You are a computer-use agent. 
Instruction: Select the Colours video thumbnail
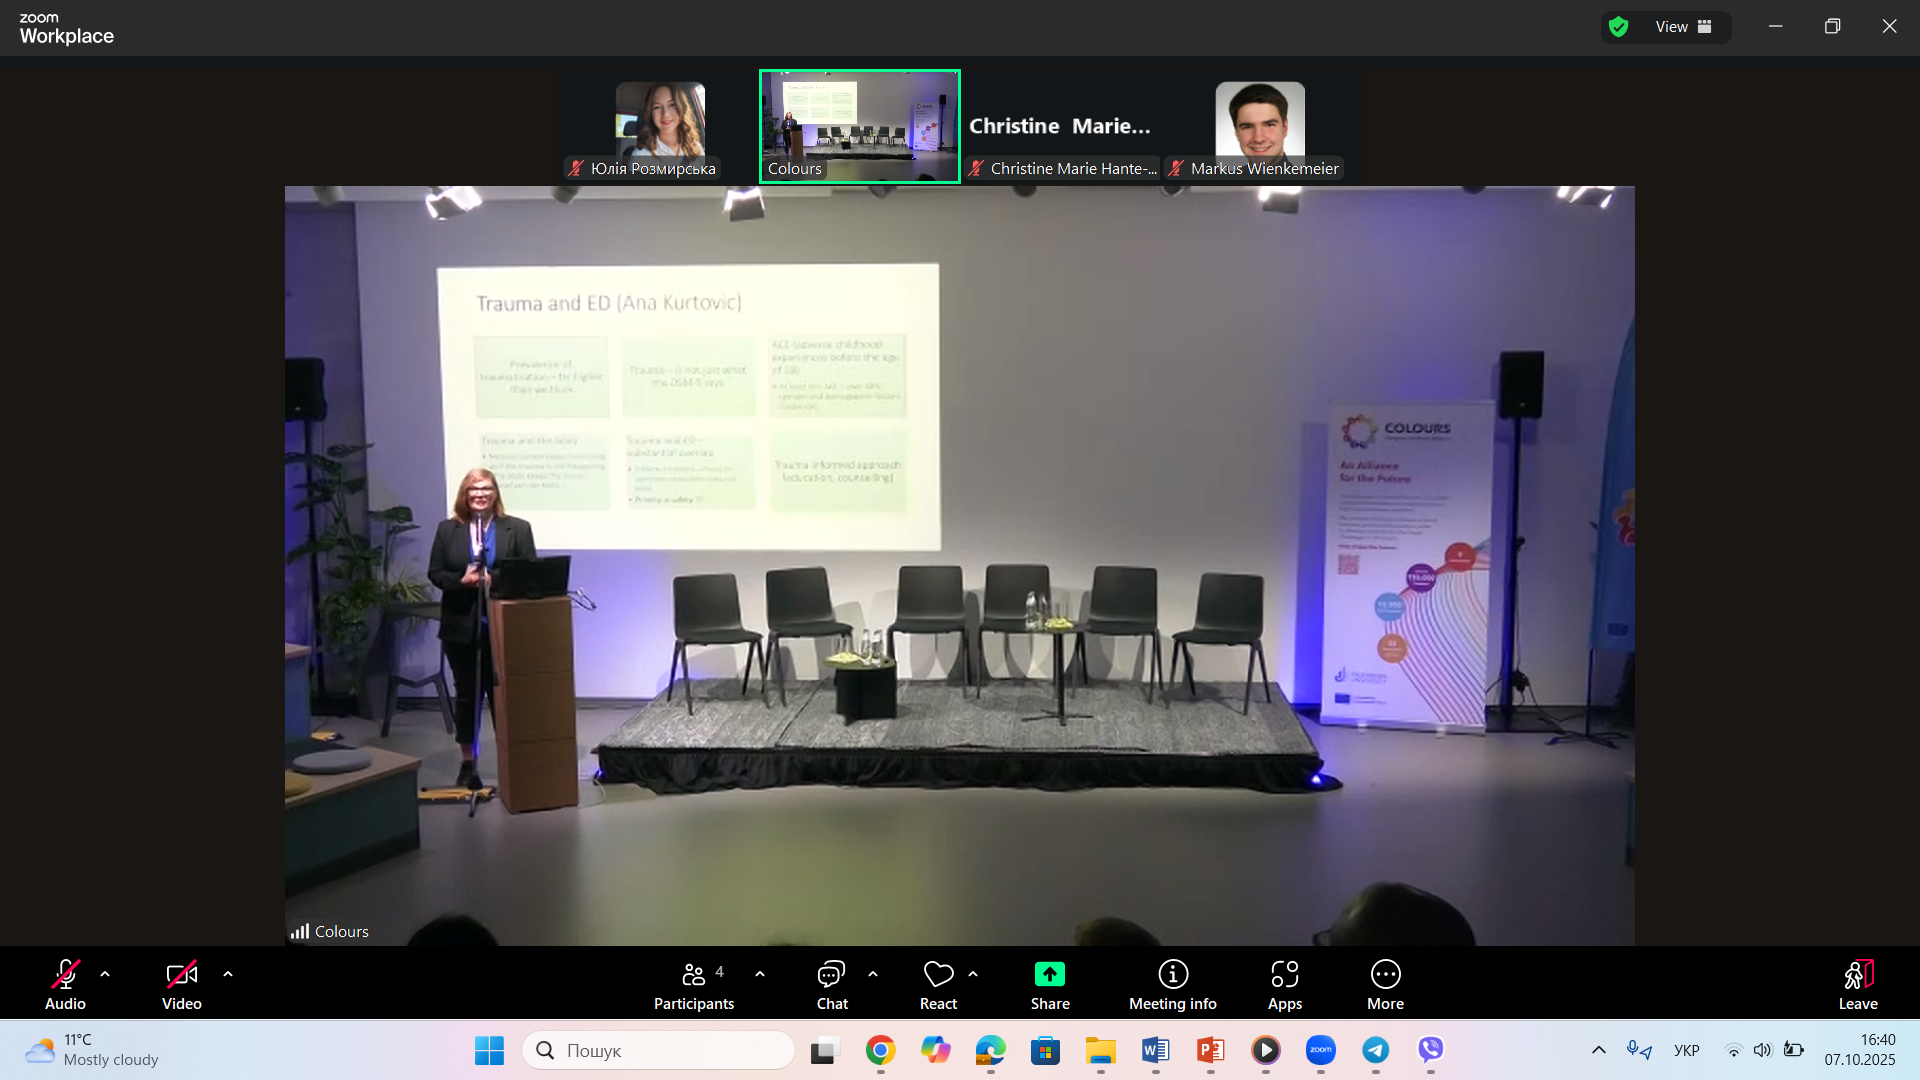pyautogui.click(x=860, y=126)
